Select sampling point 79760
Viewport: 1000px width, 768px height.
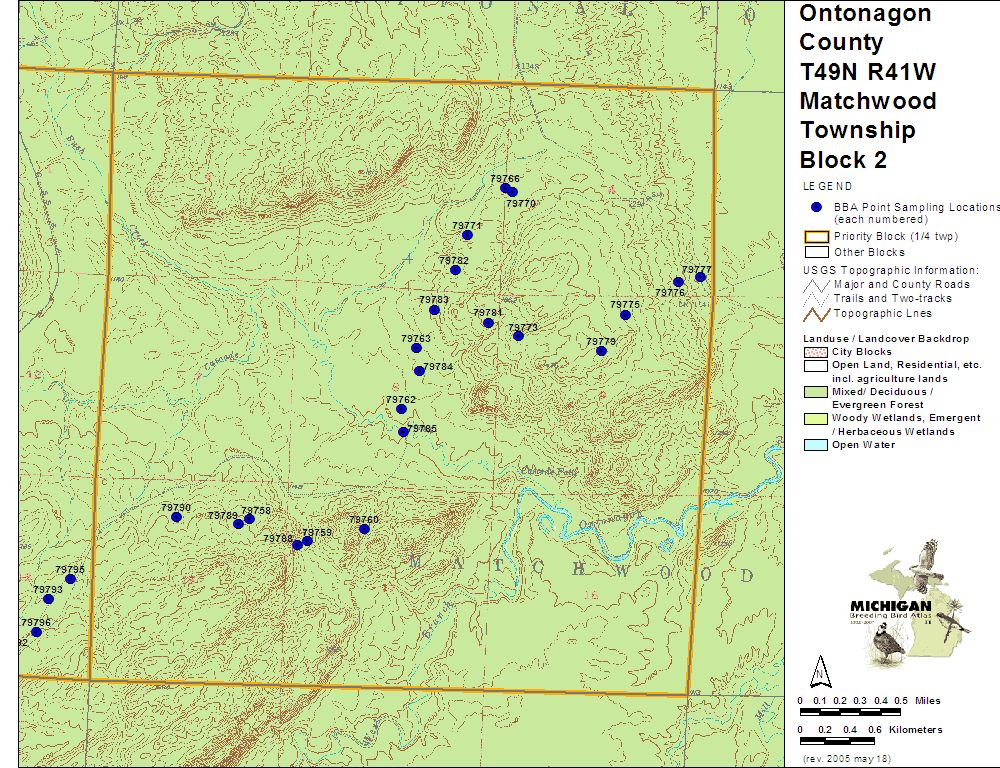(364, 528)
